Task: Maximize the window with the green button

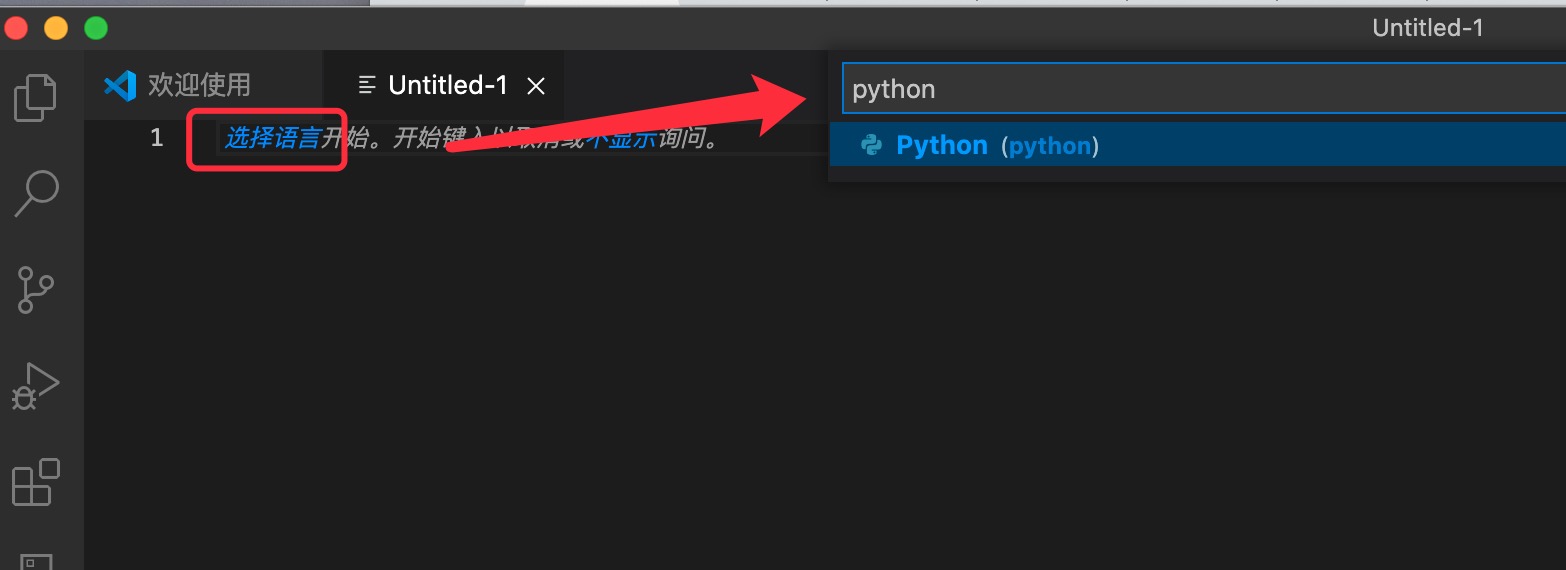Action: click(96, 28)
